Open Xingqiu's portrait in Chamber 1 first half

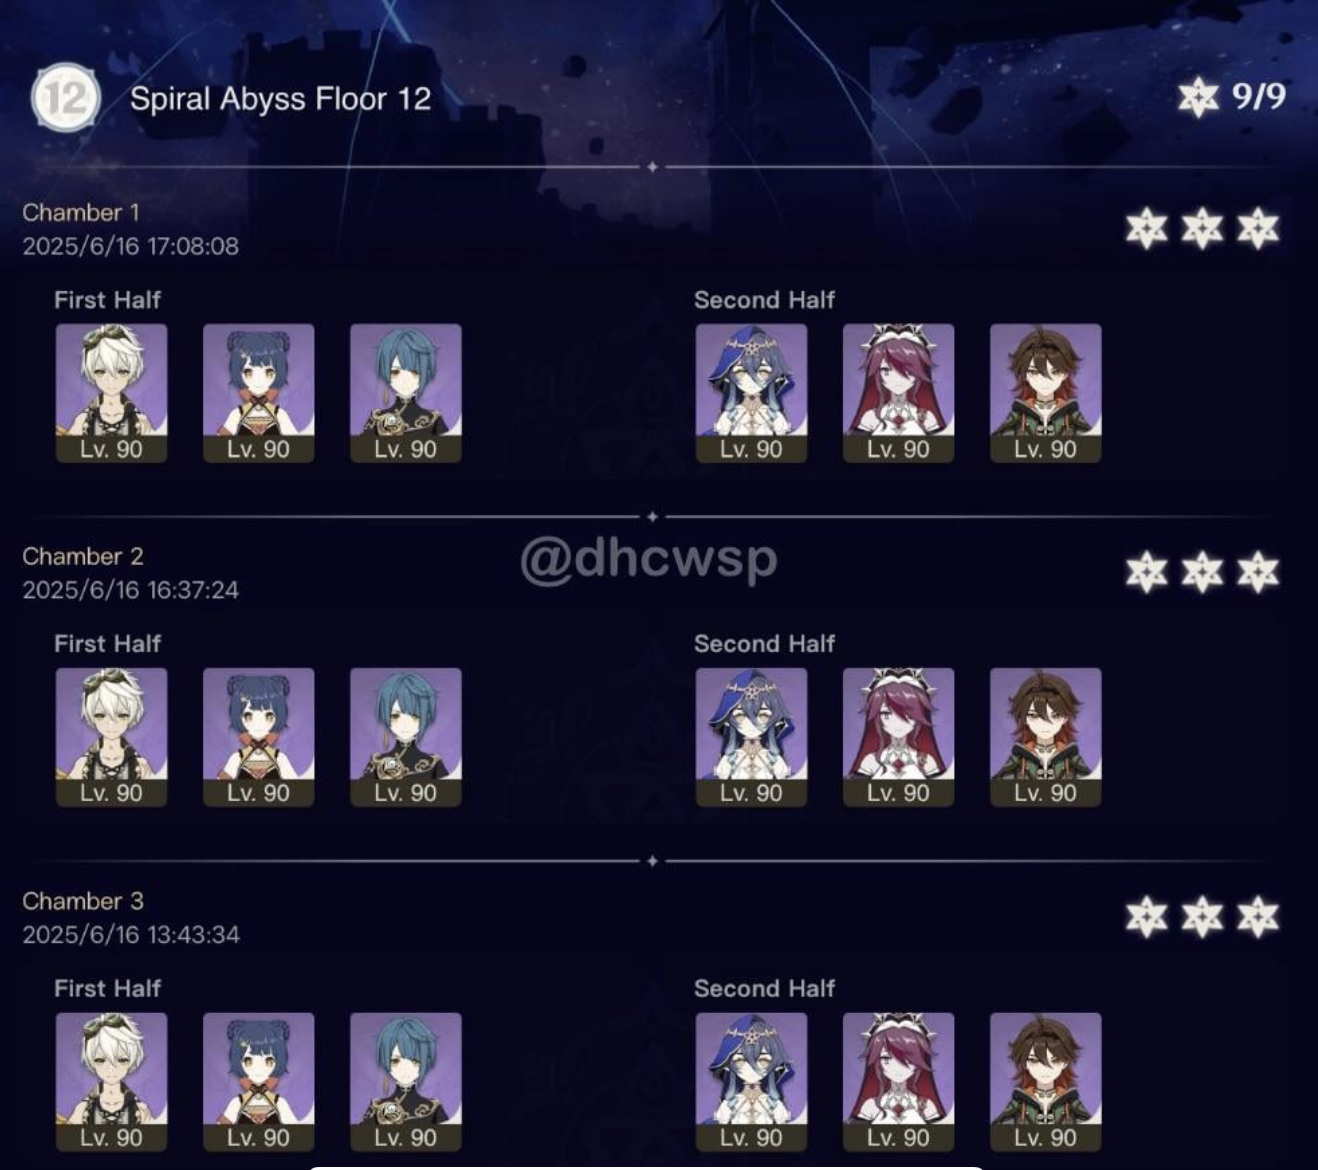coord(405,393)
